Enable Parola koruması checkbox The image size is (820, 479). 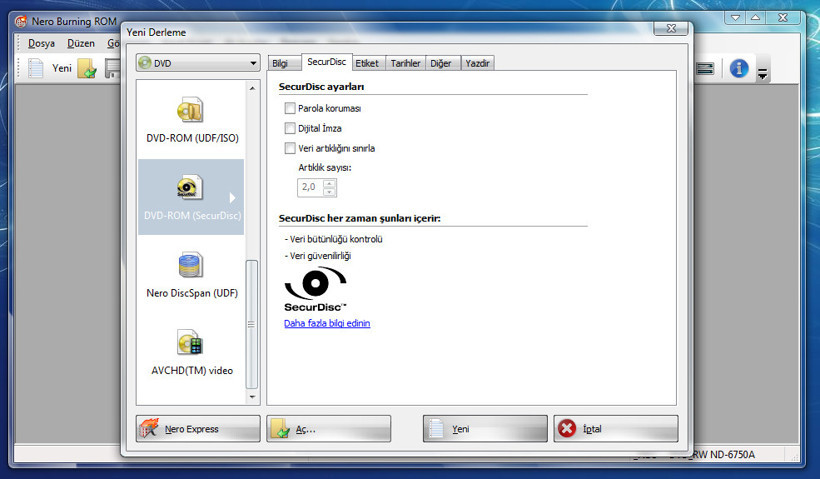[x=290, y=108]
